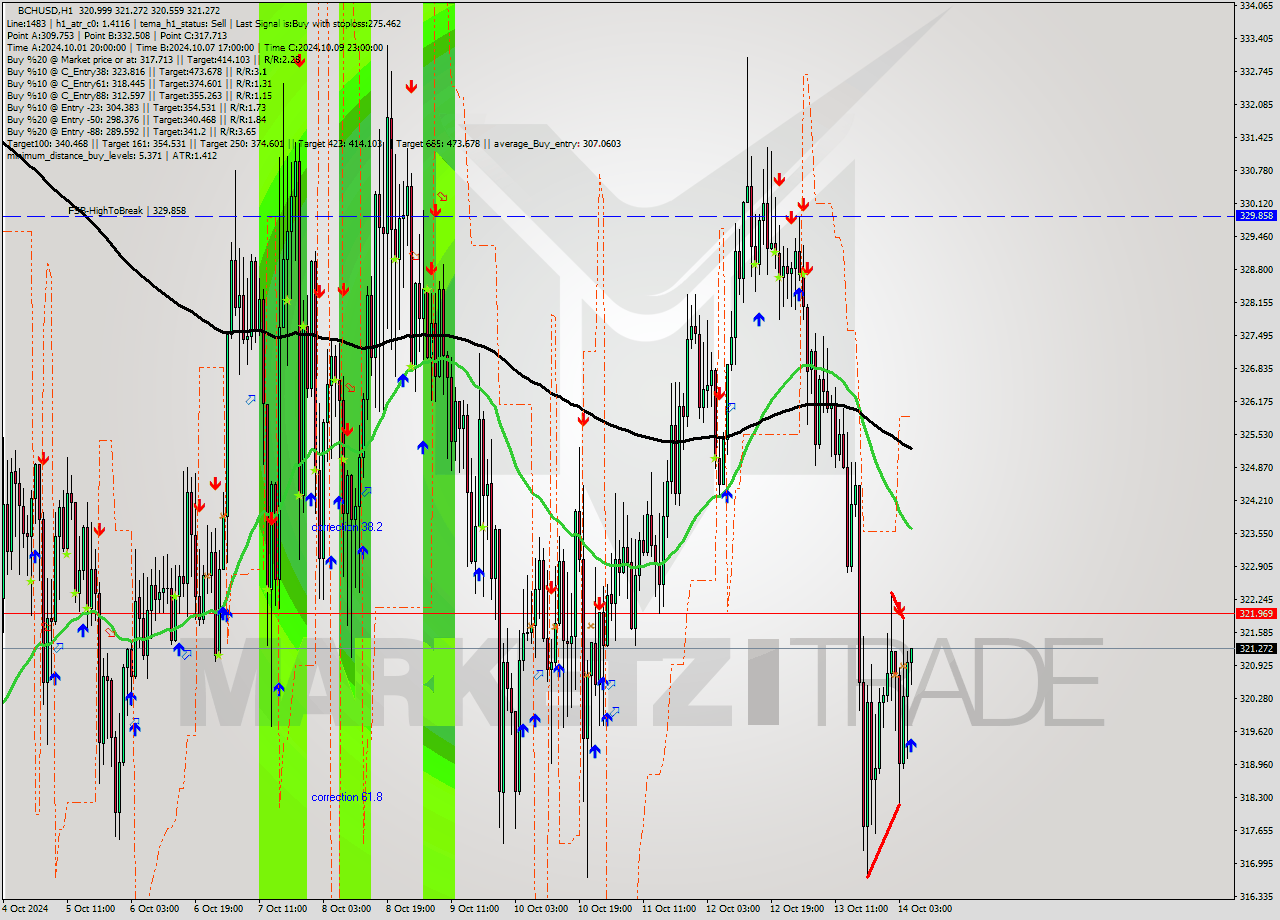Image resolution: width=1280 pixels, height=920 pixels.
Task: Click the 334.065 price axis label
Action: click(x=1256, y=6)
